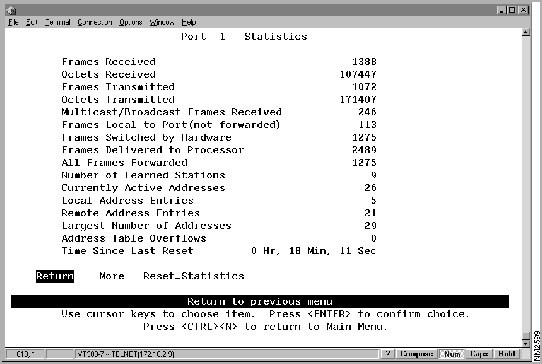This screenshot has width=542, height=364.
Task: Toggle the Hold indicator in the status bar
Action: [507, 354]
